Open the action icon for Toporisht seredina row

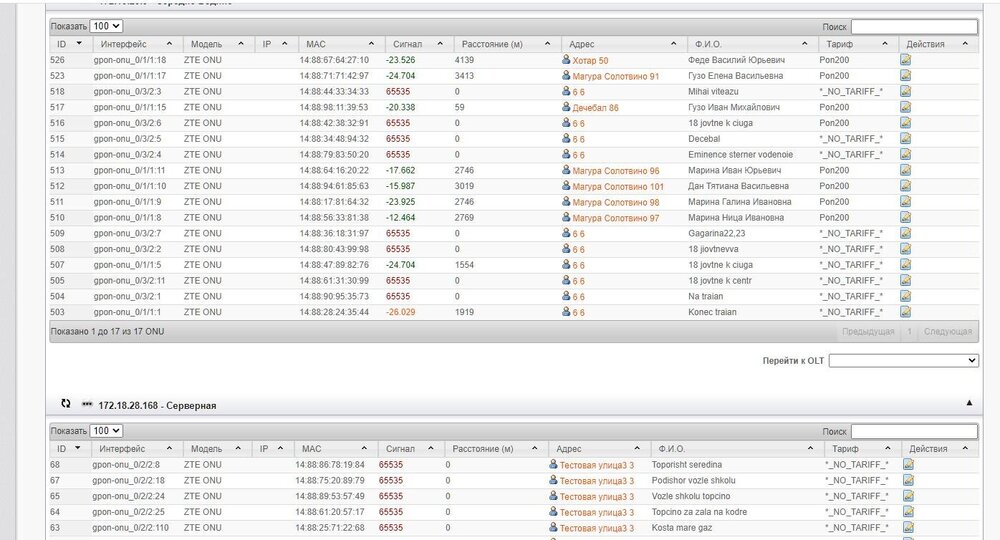click(908, 464)
